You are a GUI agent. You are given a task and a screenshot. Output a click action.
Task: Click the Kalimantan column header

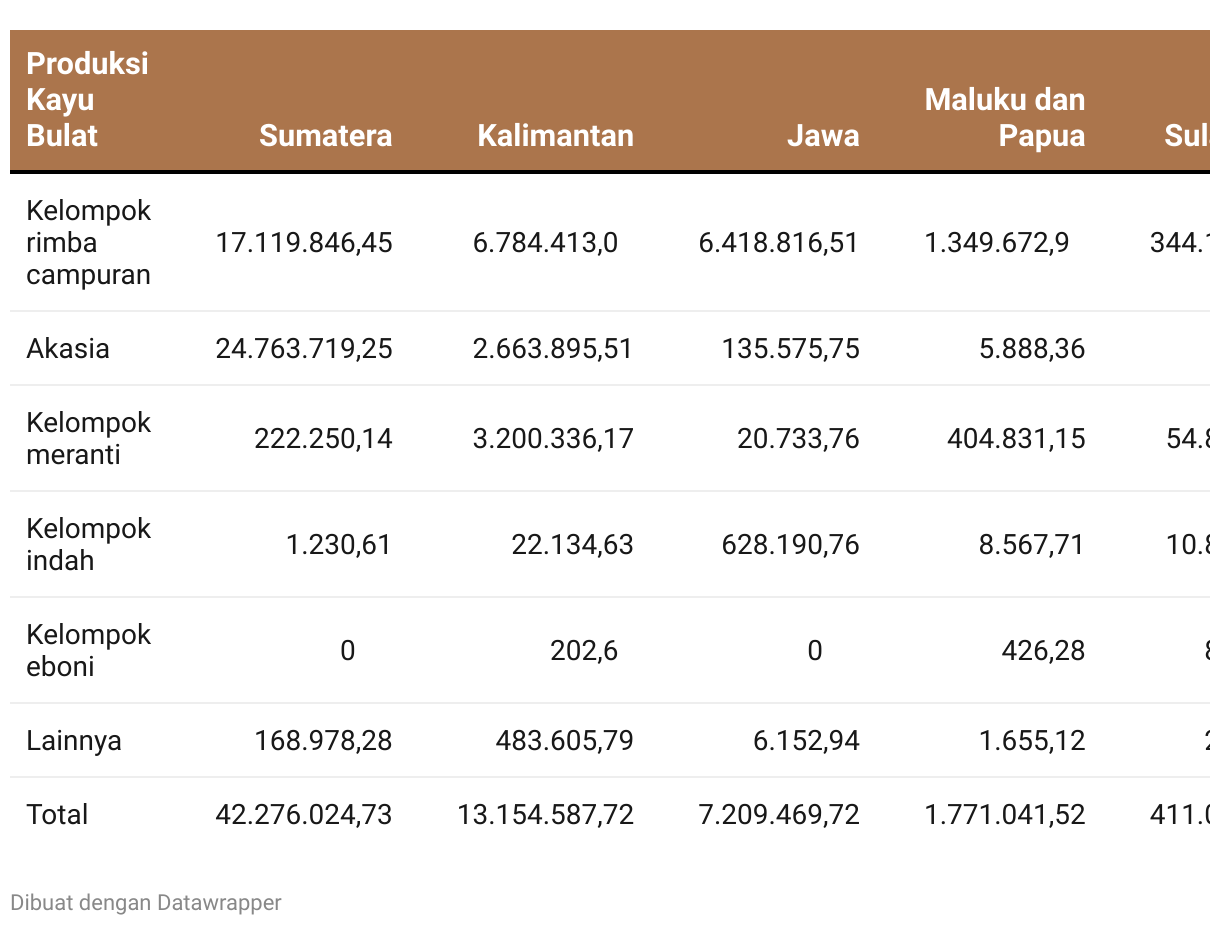click(555, 136)
